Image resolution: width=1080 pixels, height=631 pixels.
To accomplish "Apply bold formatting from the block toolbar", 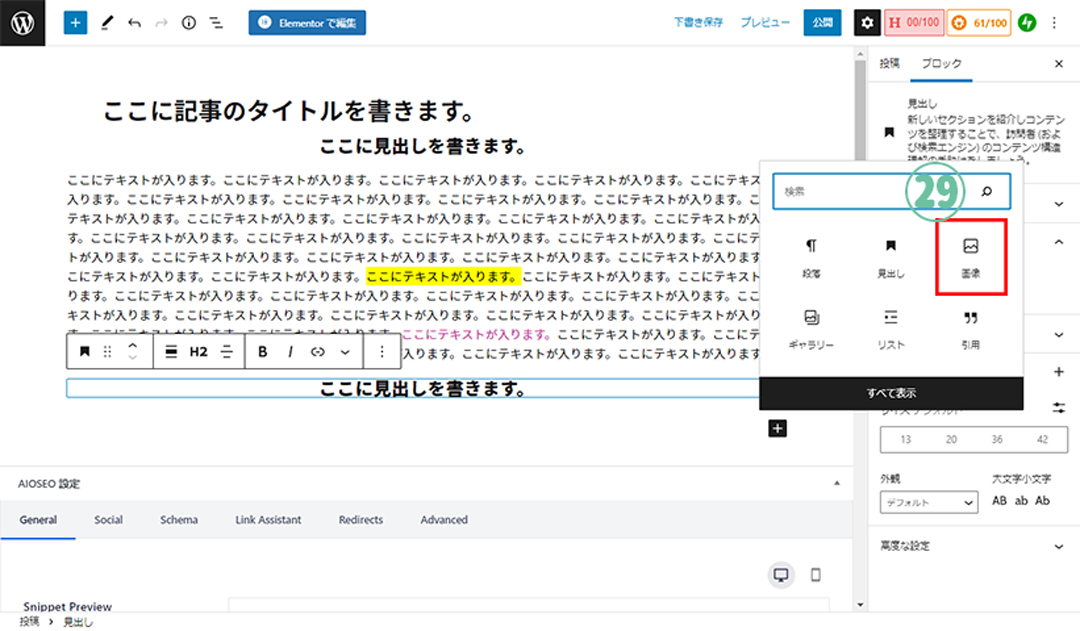I will 263,352.
